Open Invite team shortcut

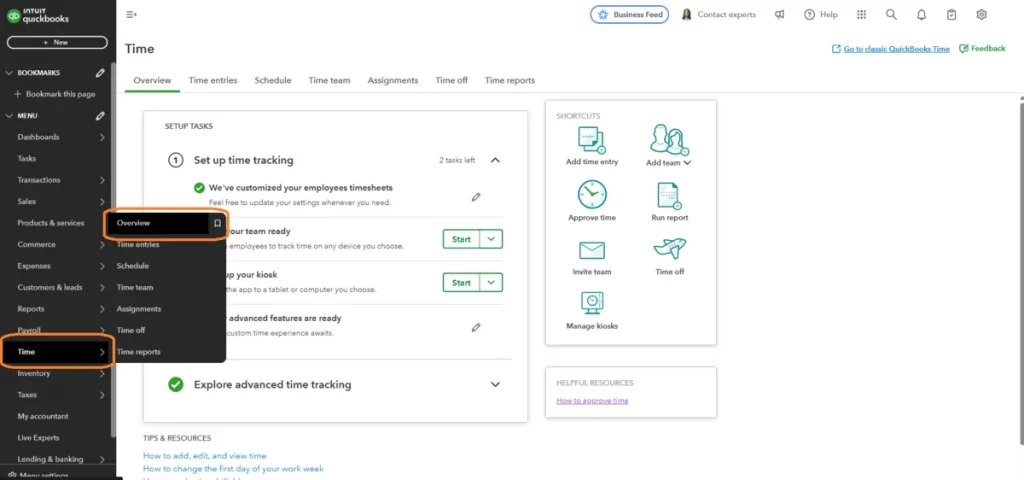pos(592,258)
